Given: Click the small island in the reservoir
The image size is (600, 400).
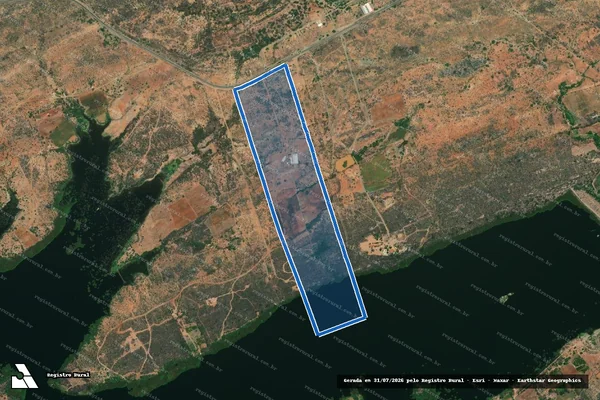Looking at the screenshot, I should pos(506,297).
